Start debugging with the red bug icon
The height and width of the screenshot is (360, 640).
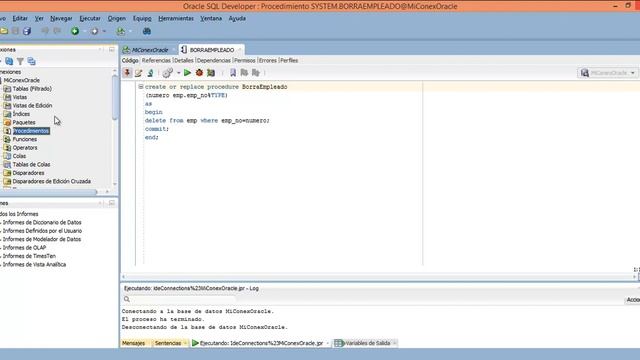point(199,73)
